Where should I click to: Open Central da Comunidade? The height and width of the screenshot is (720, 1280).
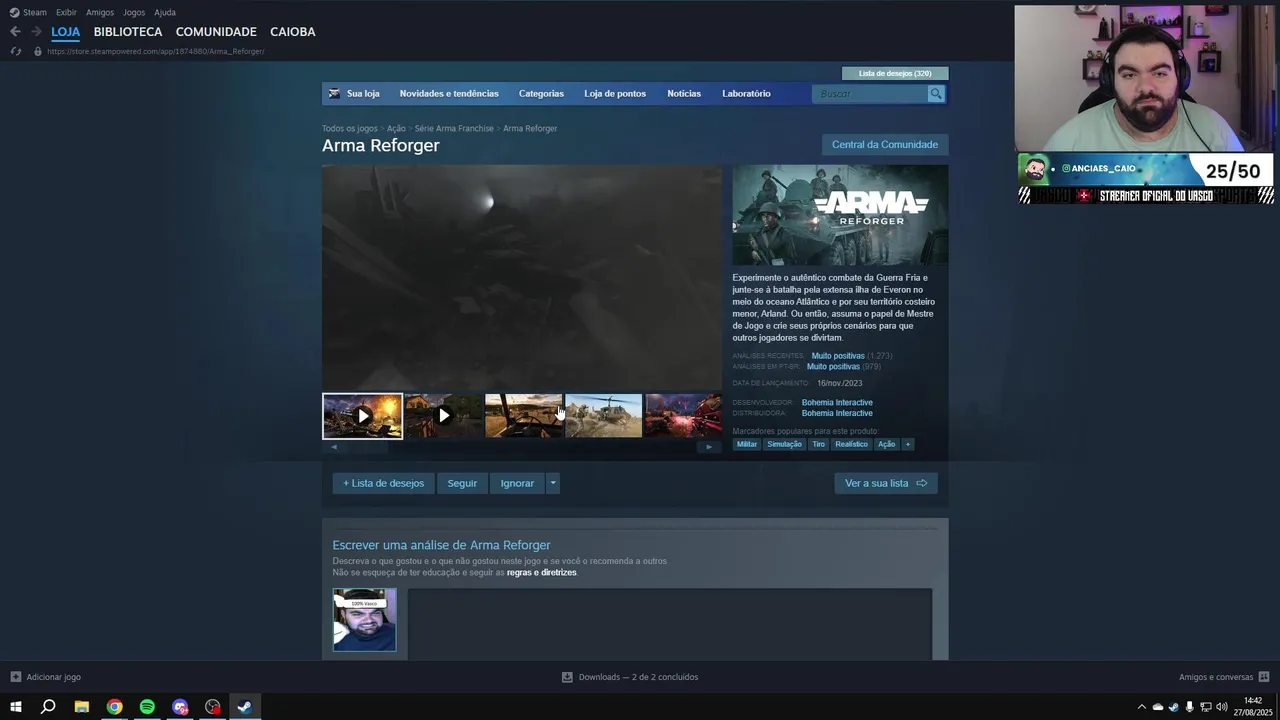point(885,145)
